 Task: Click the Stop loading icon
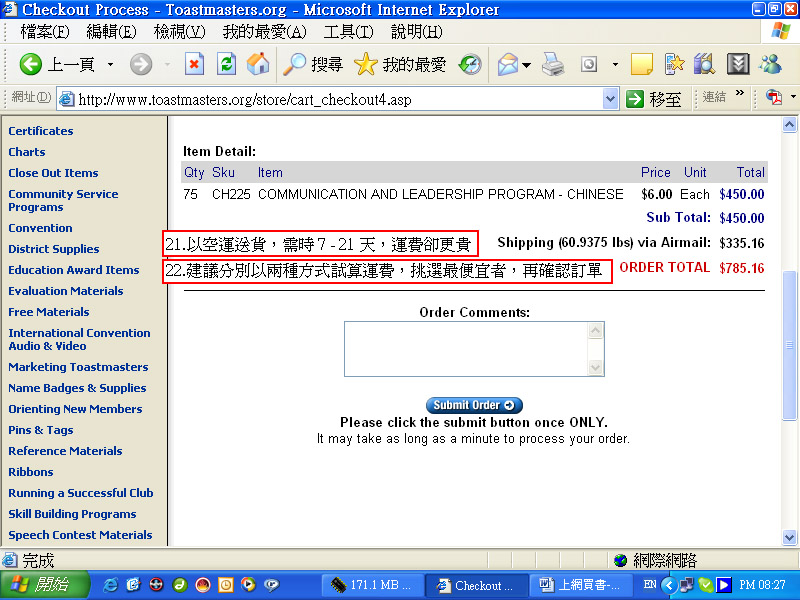194,65
